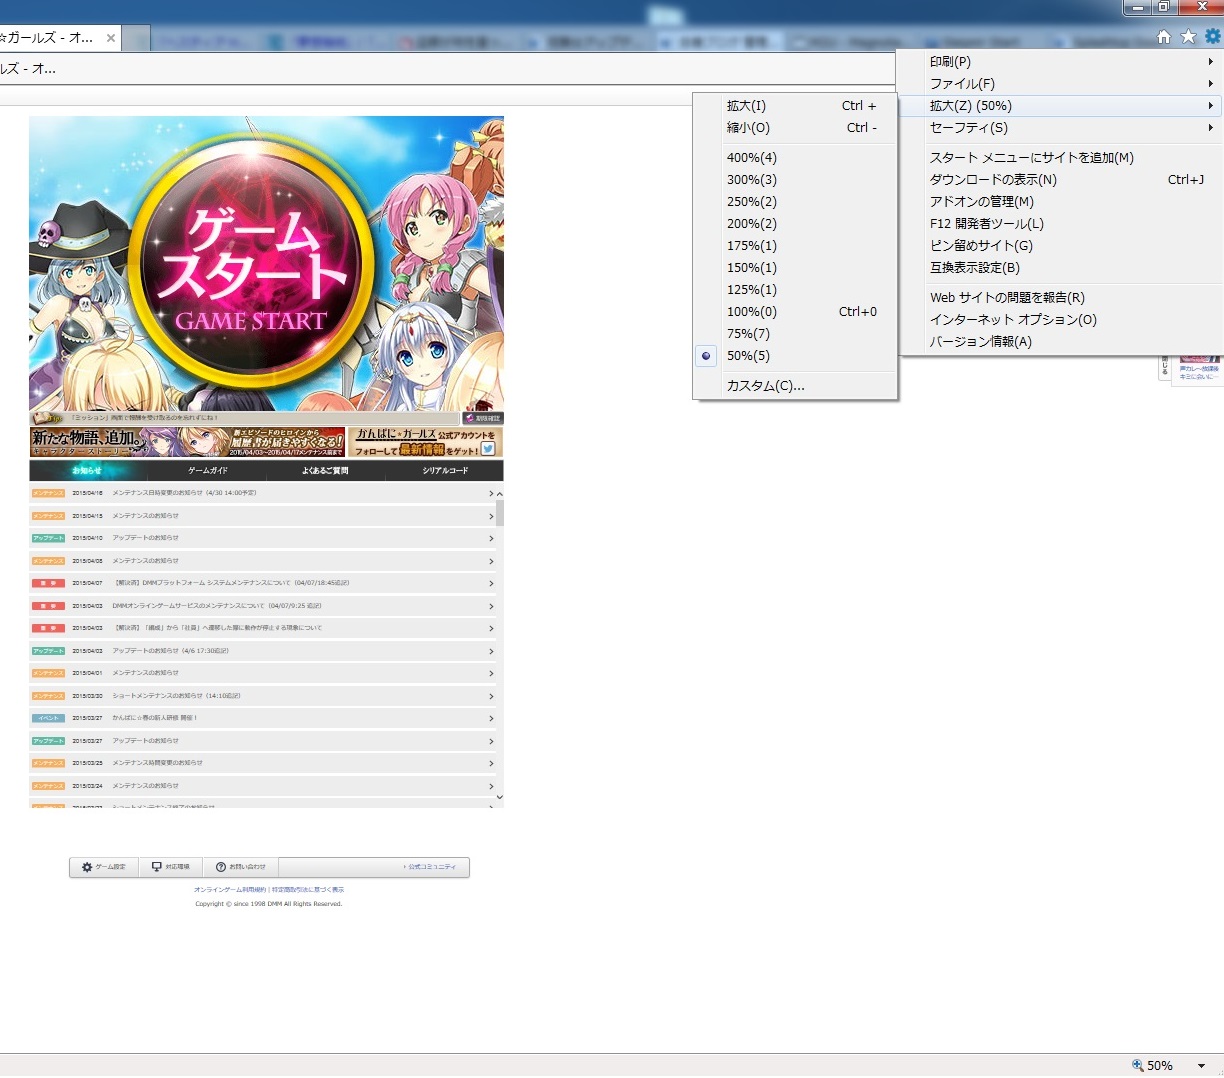This screenshot has width=1224, height=1078.
Task: Click the news list scrollbar thumb
Action: click(x=500, y=513)
